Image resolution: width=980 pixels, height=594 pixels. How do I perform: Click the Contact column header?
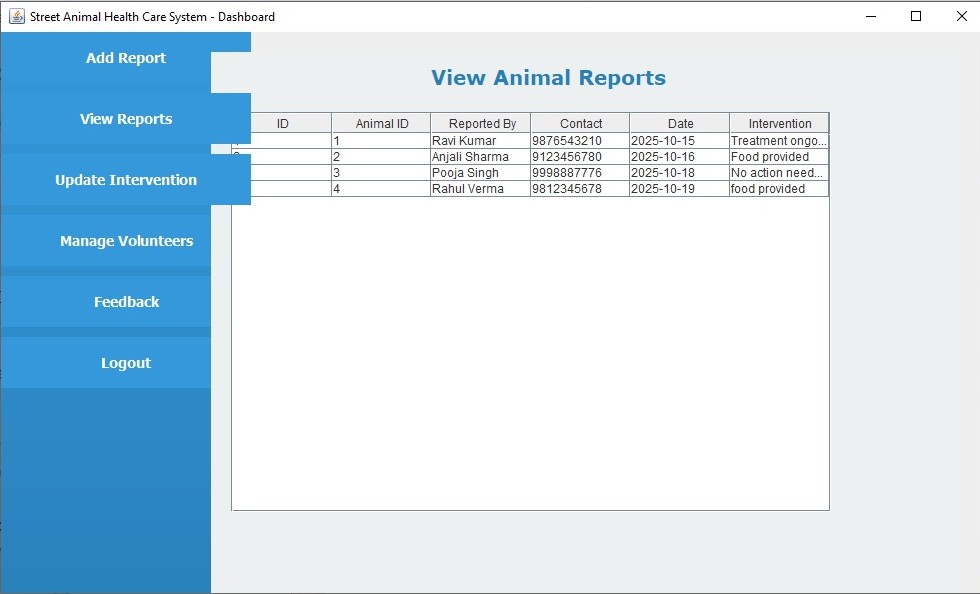click(579, 123)
